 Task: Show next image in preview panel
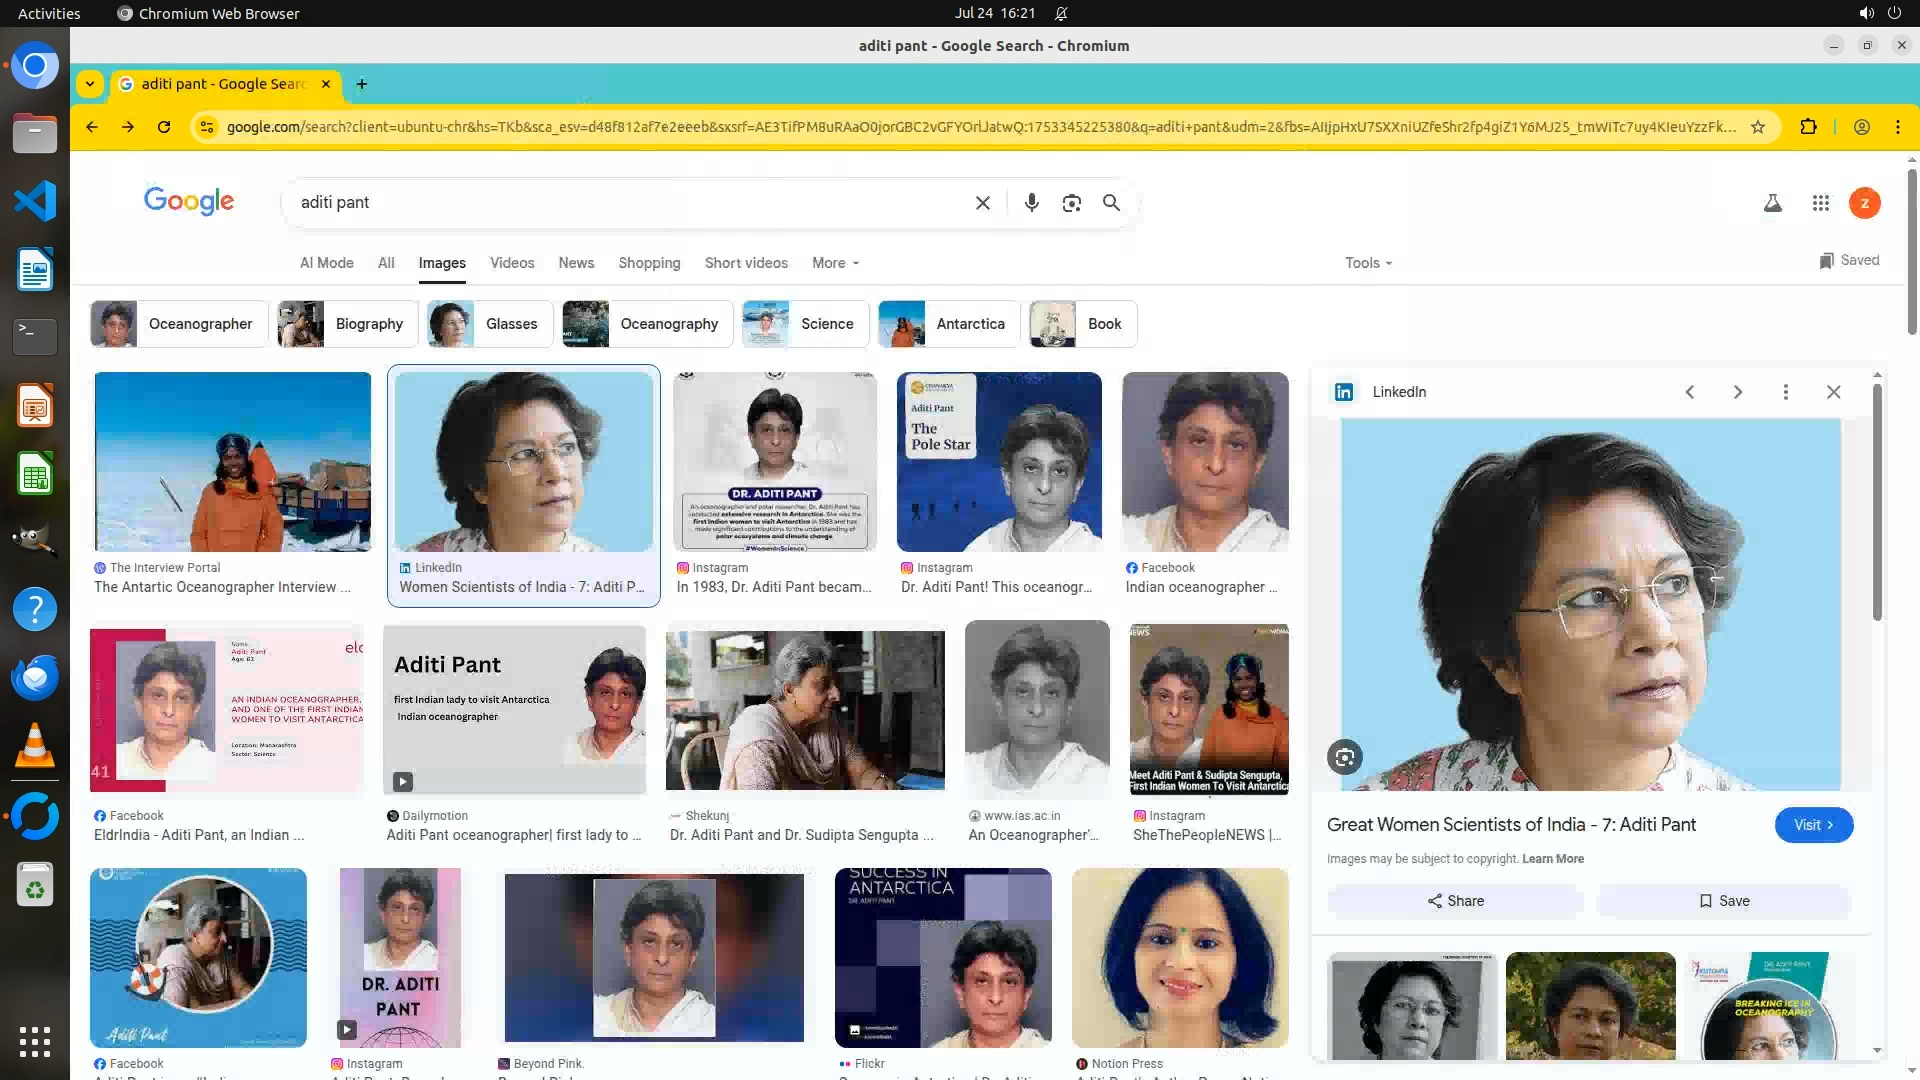coord(1737,392)
